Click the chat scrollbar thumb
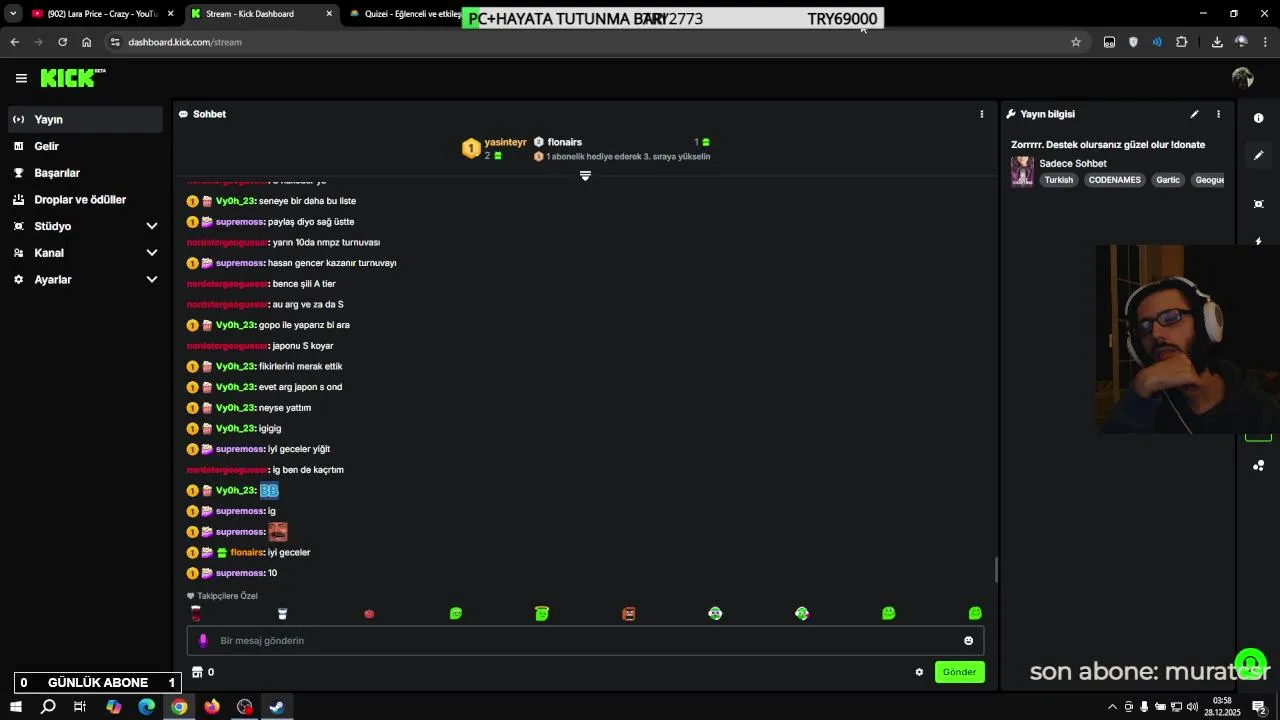This screenshot has width=1280, height=720. click(995, 570)
